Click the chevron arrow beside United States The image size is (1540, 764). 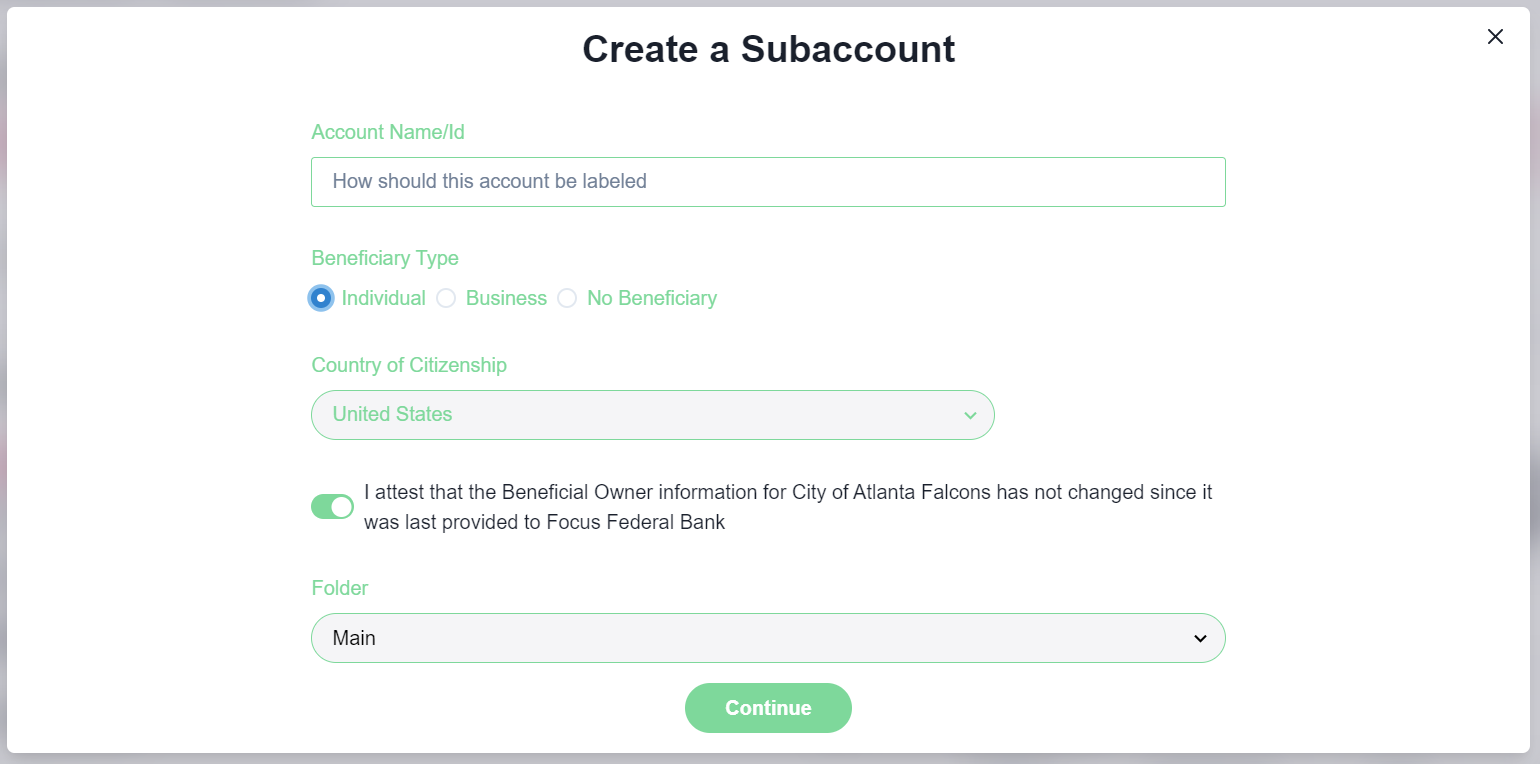969,416
